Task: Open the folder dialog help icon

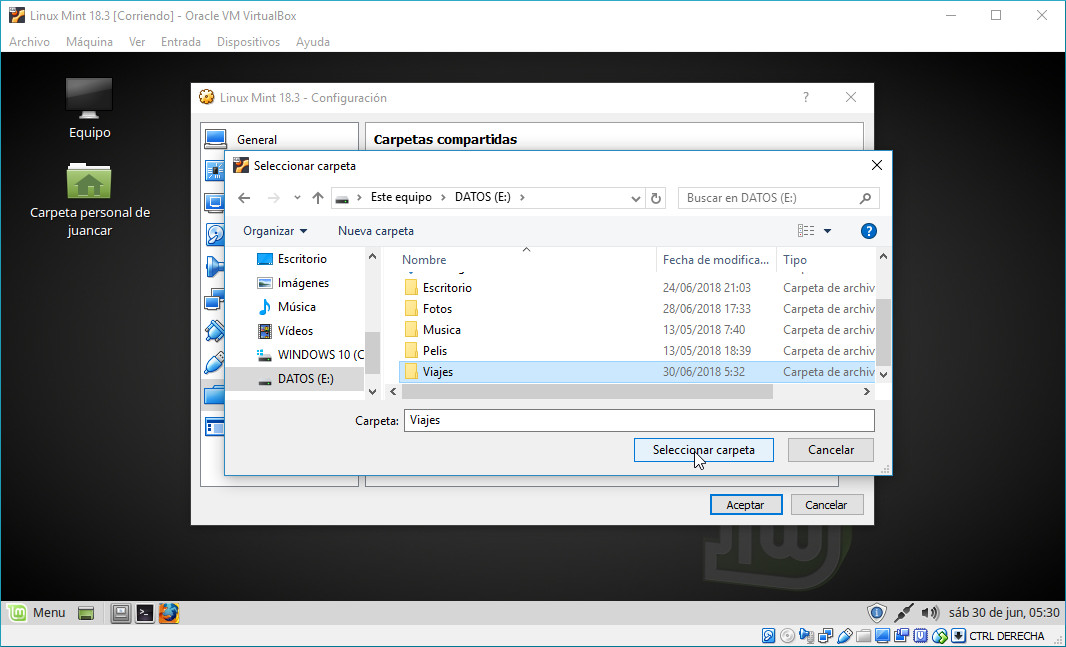Action: (868, 231)
